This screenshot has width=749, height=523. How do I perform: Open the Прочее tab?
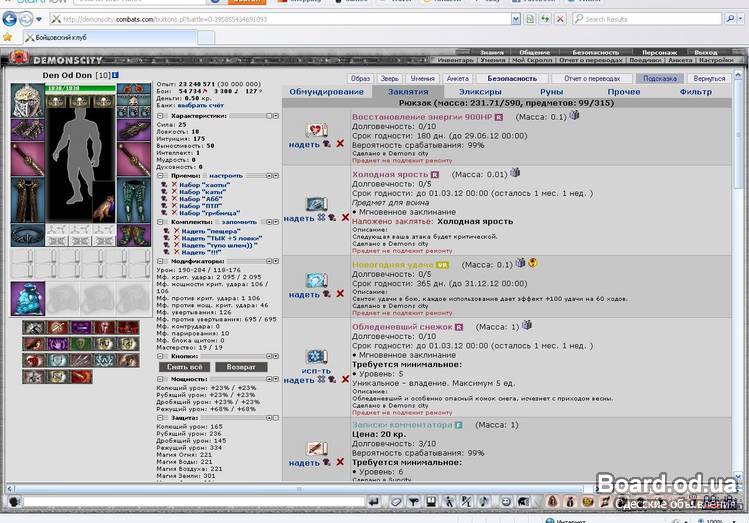click(624, 92)
